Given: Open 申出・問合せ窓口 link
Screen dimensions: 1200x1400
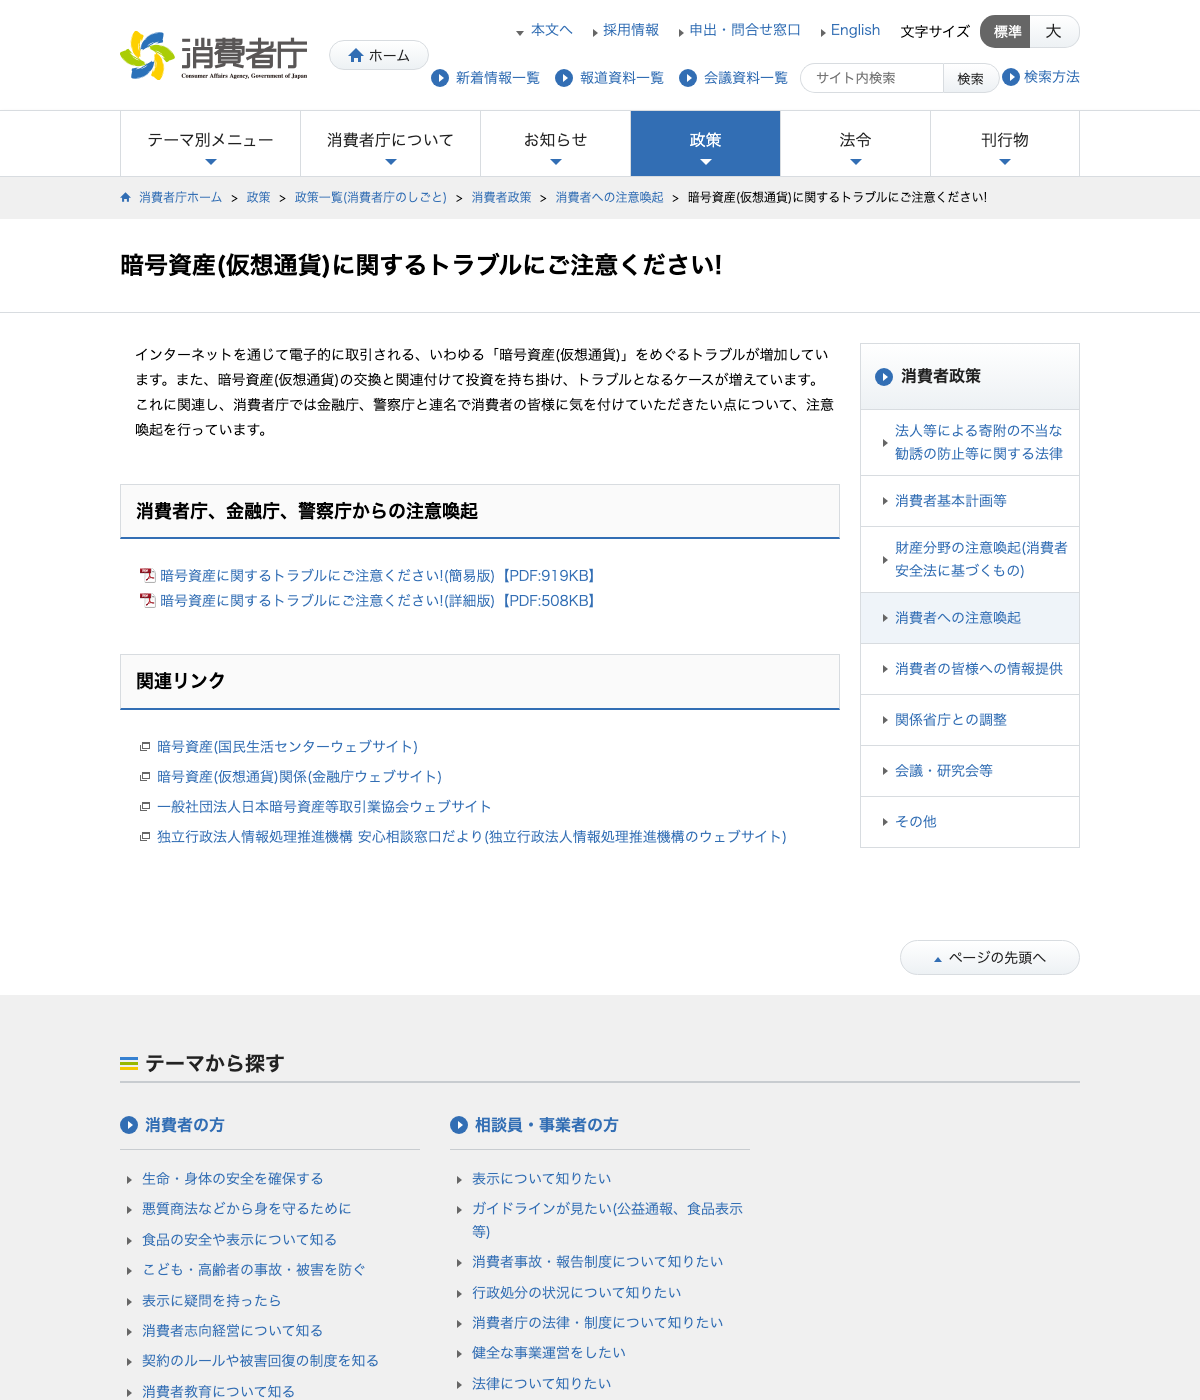Looking at the screenshot, I should [x=744, y=30].
